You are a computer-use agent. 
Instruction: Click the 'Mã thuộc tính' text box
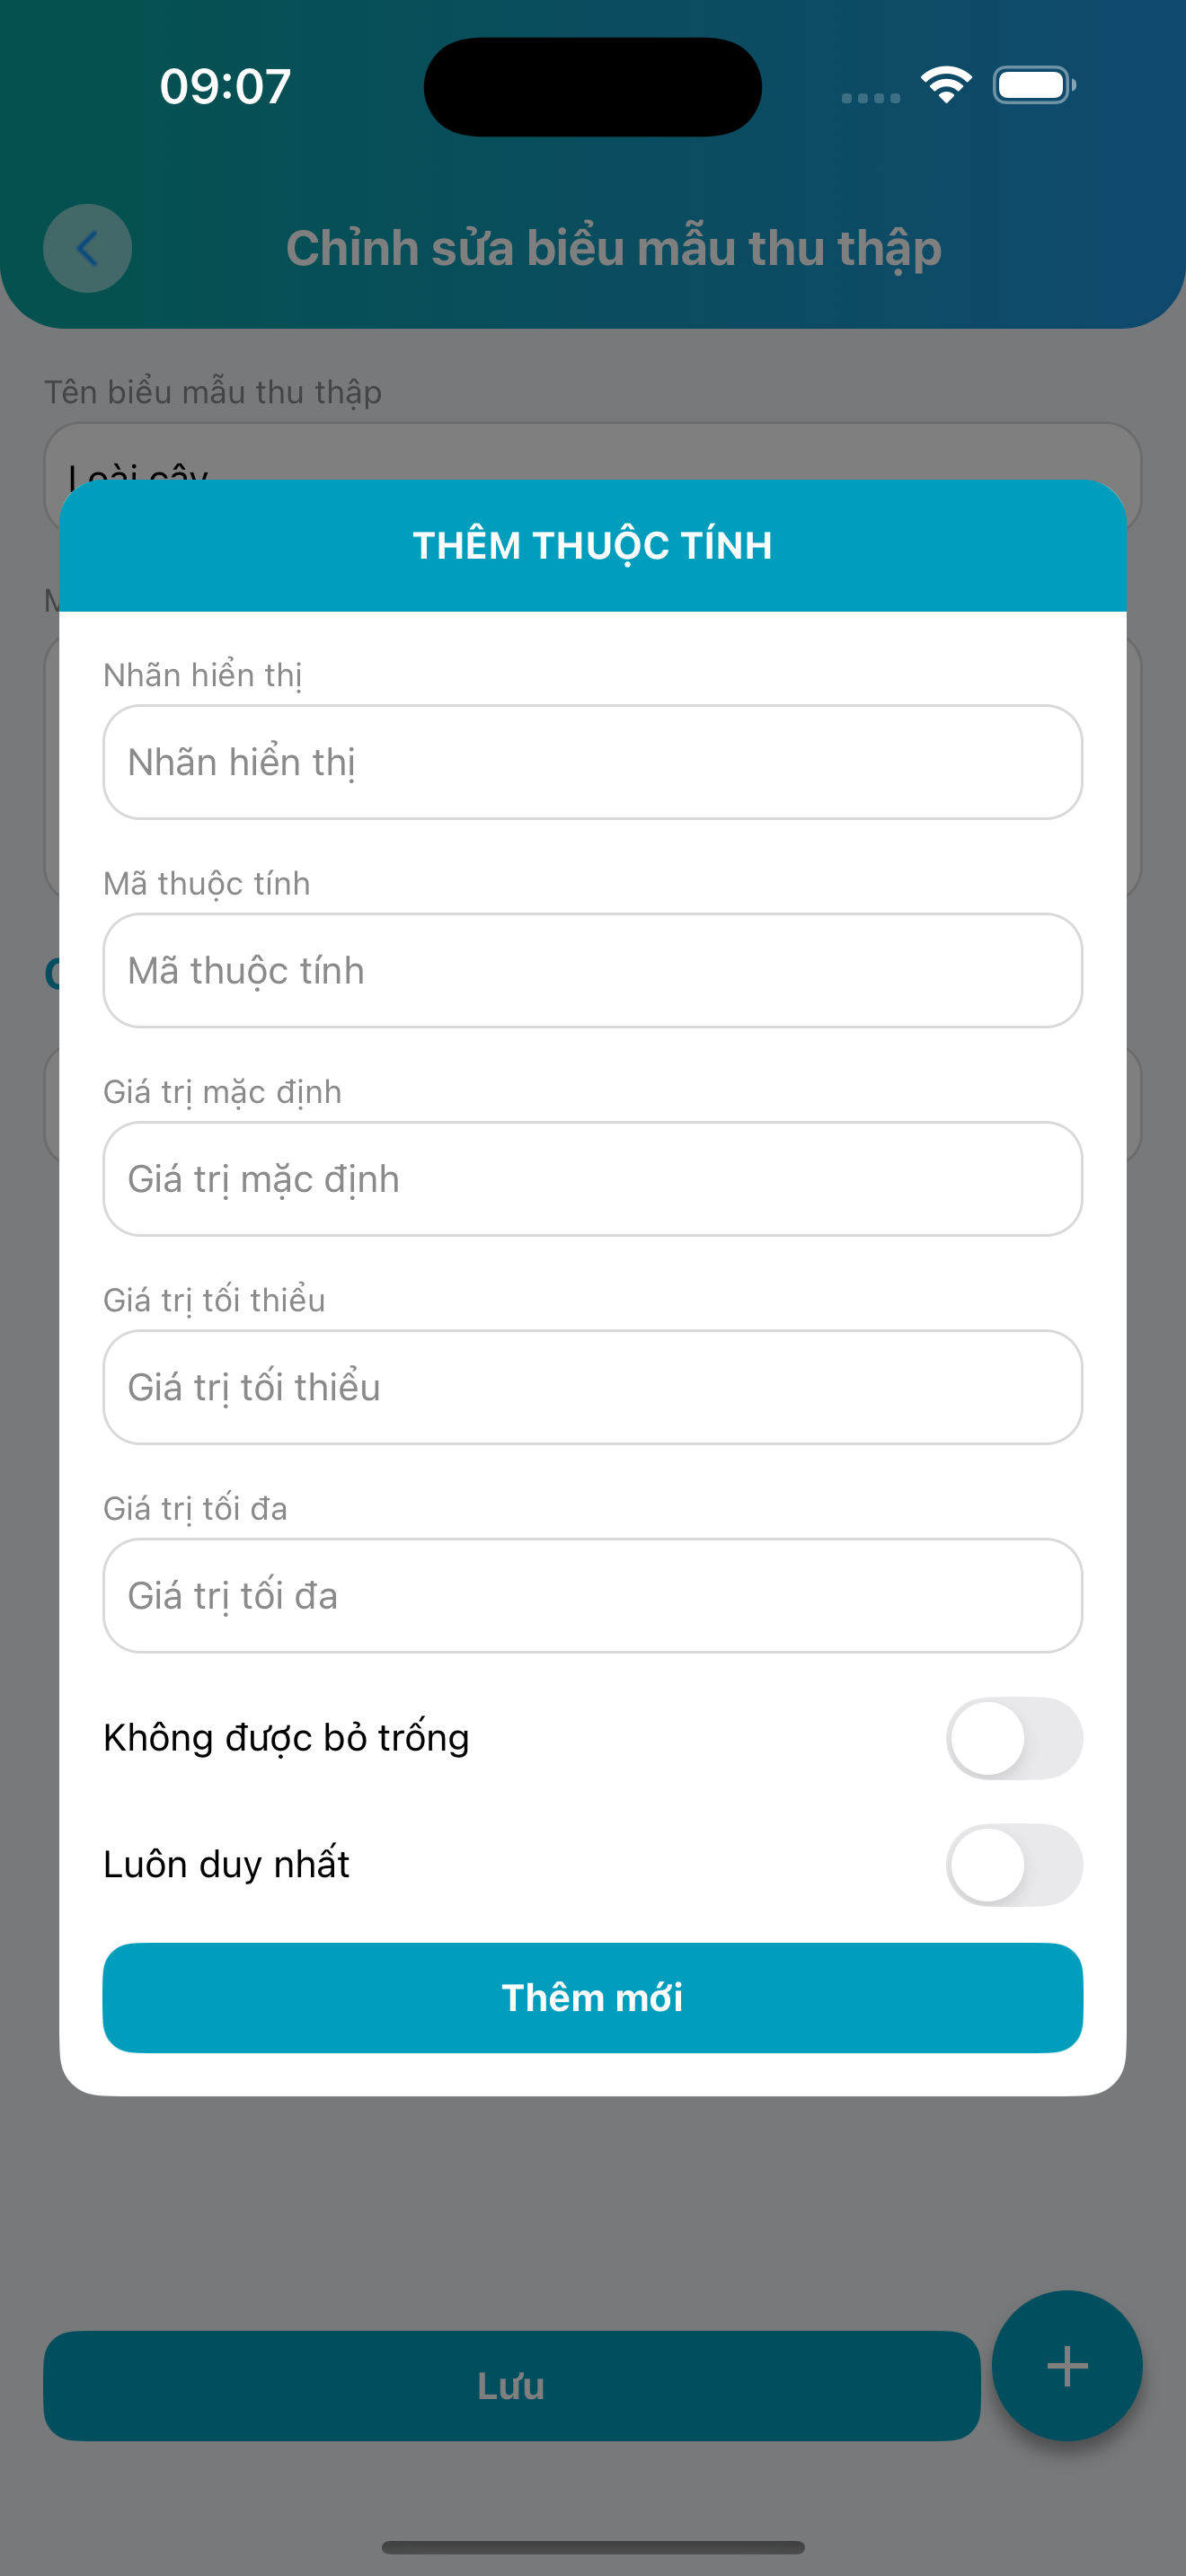tap(592, 970)
